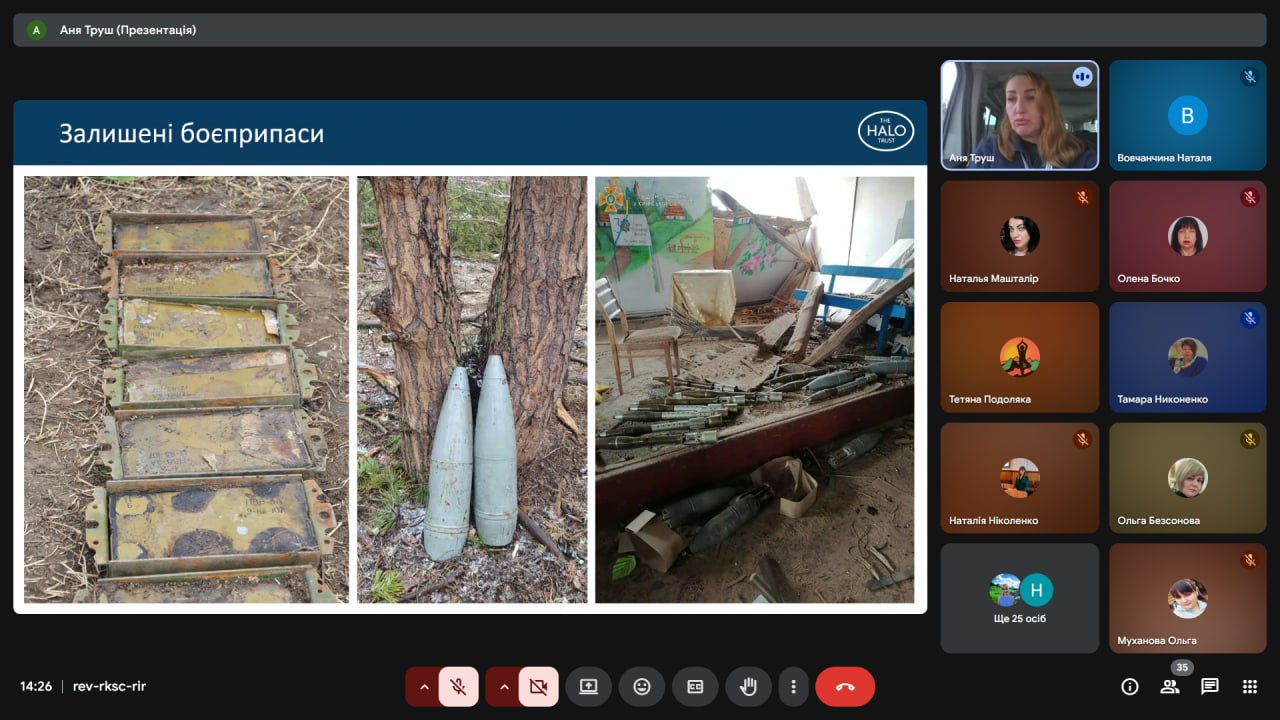This screenshot has height=720, width=1280.
Task: Select Аня Труш video tile
Action: tap(1019, 115)
